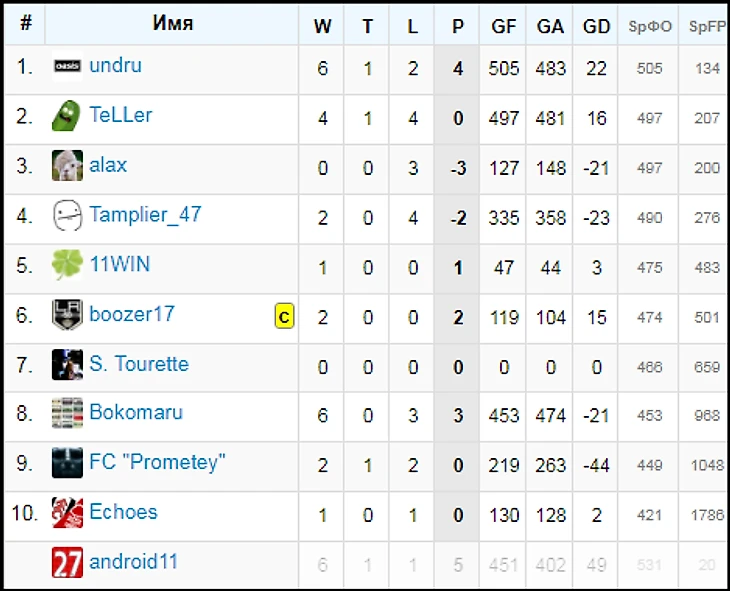The height and width of the screenshot is (591, 730).
Task: Click android11's red 27 avatar
Action: [67, 562]
